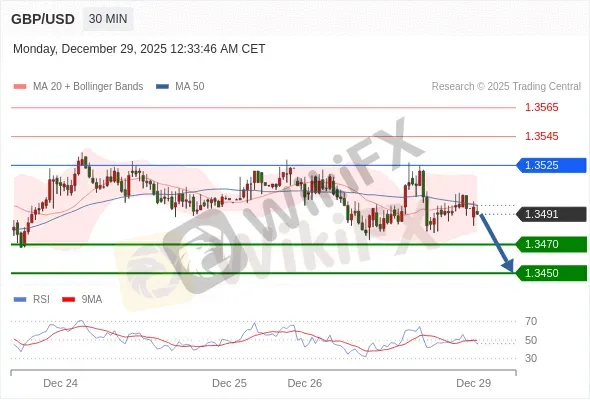
Task: Click the Dec 29 date axis label
Action: click(x=473, y=383)
